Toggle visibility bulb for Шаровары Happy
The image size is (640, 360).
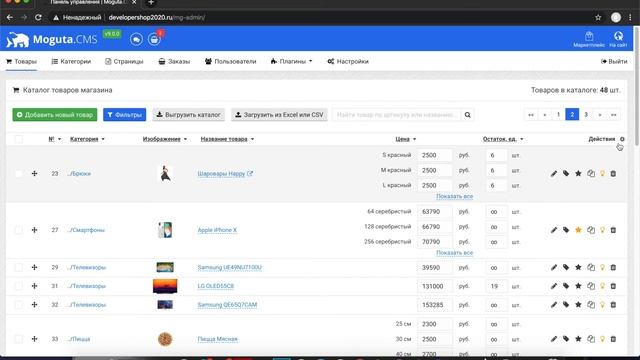pos(602,174)
